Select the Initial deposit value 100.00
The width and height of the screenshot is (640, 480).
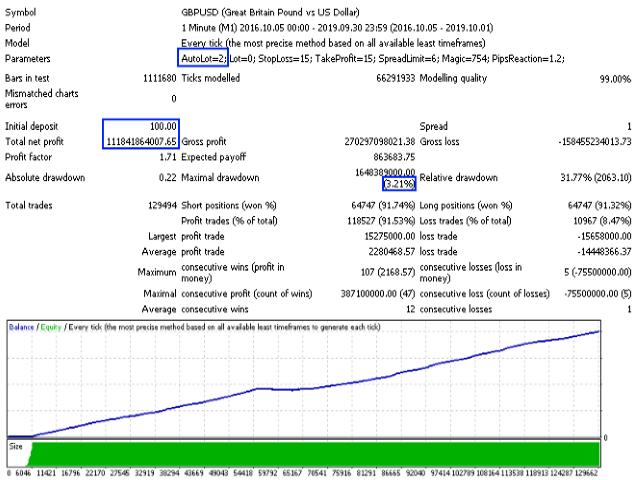click(163, 127)
